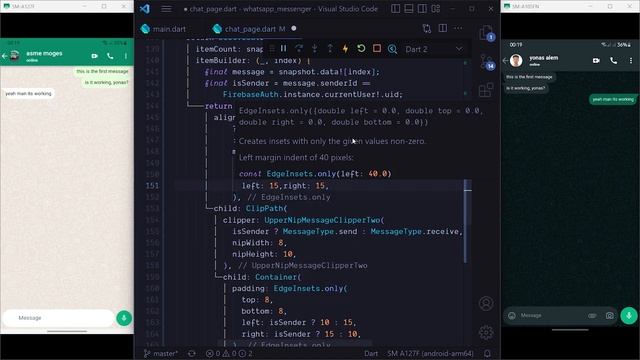Start voice call with yonas alem

tap(613, 60)
